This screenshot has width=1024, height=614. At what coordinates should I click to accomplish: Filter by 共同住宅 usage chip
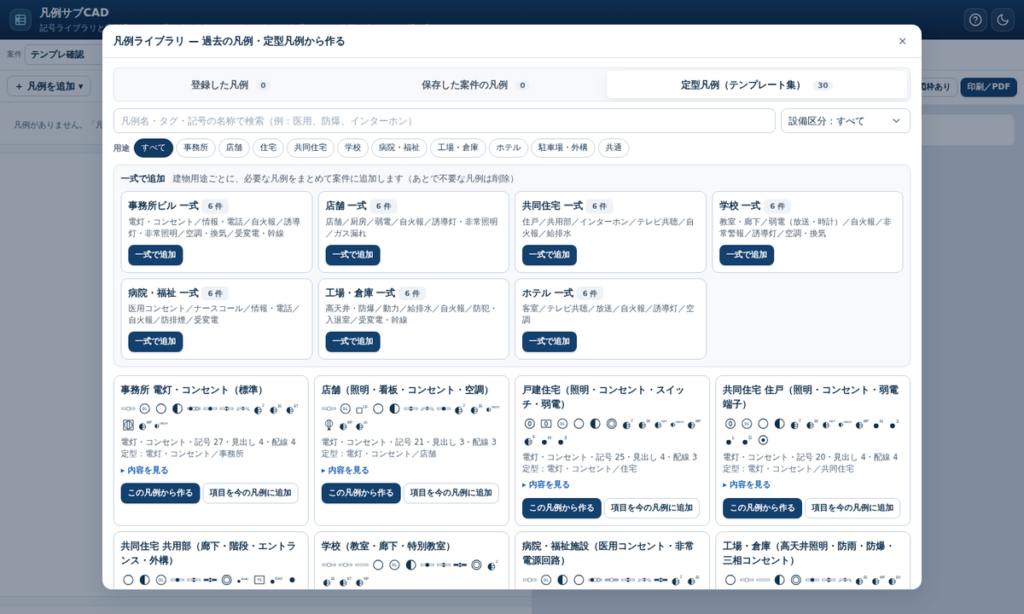pos(310,148)
